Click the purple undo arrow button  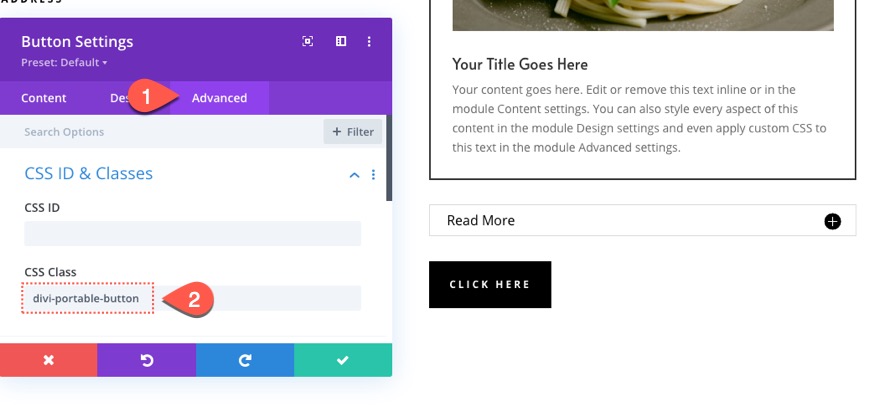(147, 360)
